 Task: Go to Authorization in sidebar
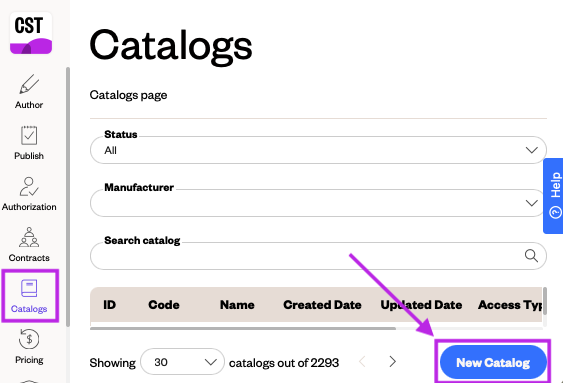29,194
